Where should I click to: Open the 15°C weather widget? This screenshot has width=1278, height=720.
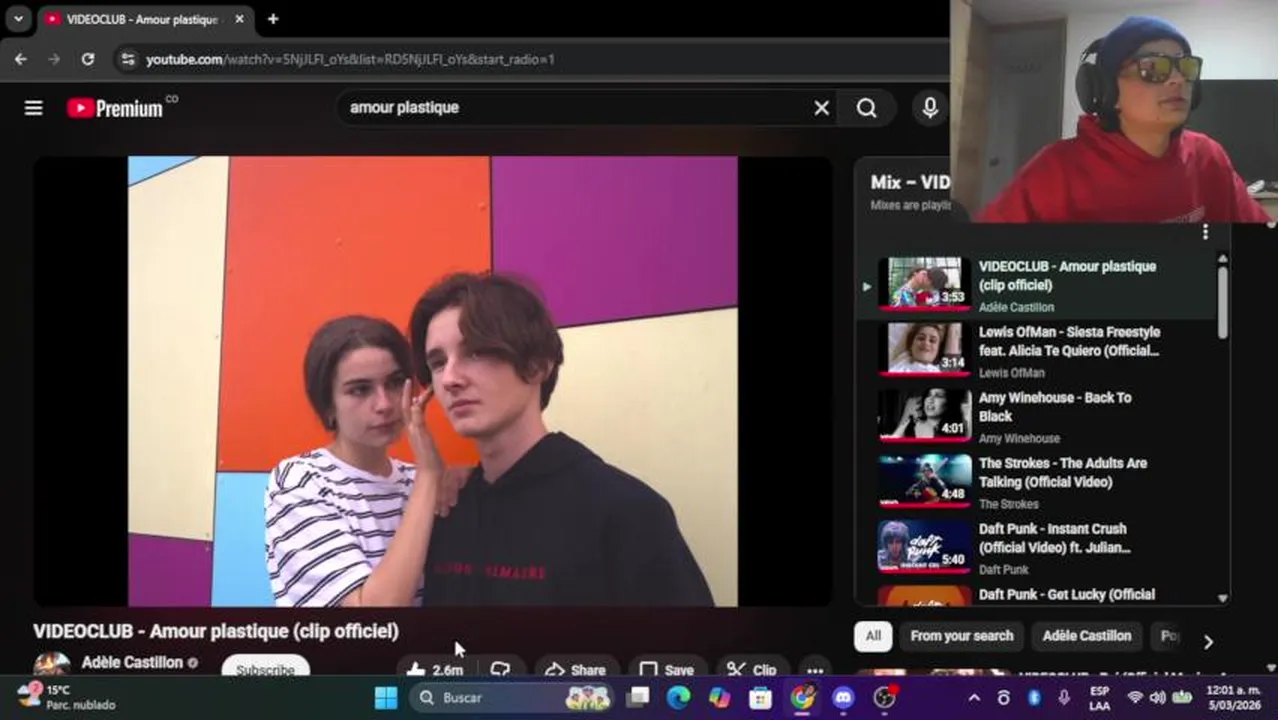coord(66,698)
